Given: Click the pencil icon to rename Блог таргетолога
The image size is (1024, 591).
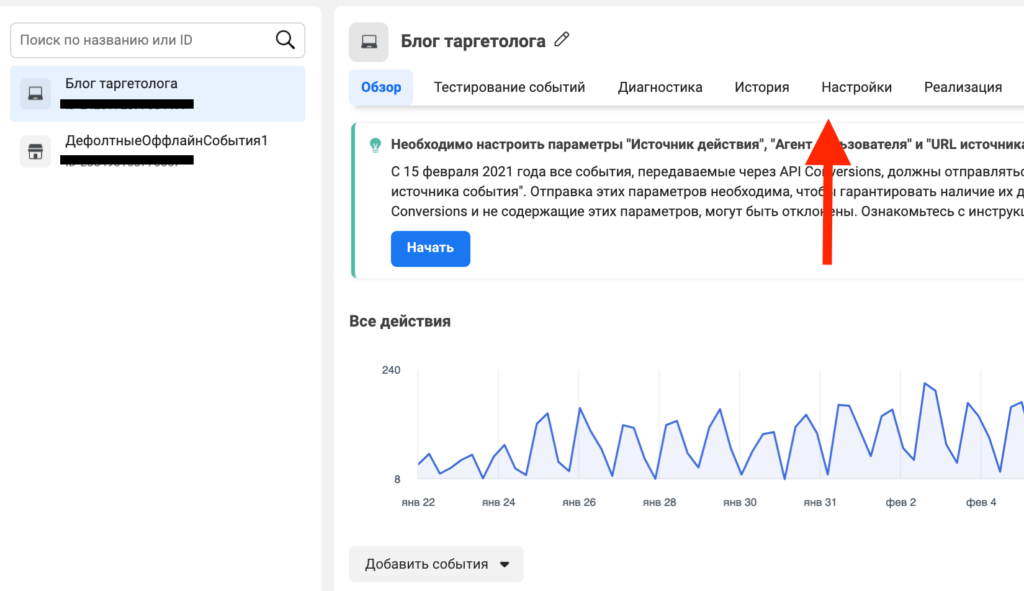Looking at the screenshot, I should [562, 40].
